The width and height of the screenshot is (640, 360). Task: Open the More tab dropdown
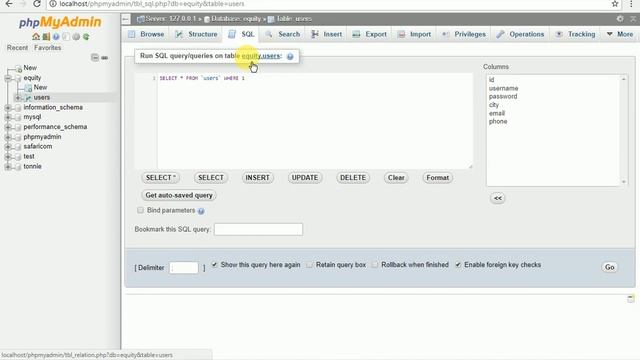(620, 34)
